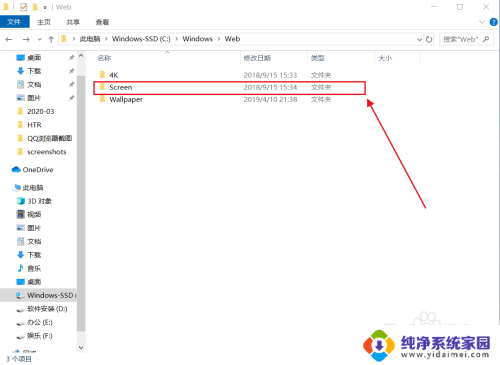The height and width of the screenshot is (365, 500).
Task: Click the Screen folder icon
Action: click(102, 87)
